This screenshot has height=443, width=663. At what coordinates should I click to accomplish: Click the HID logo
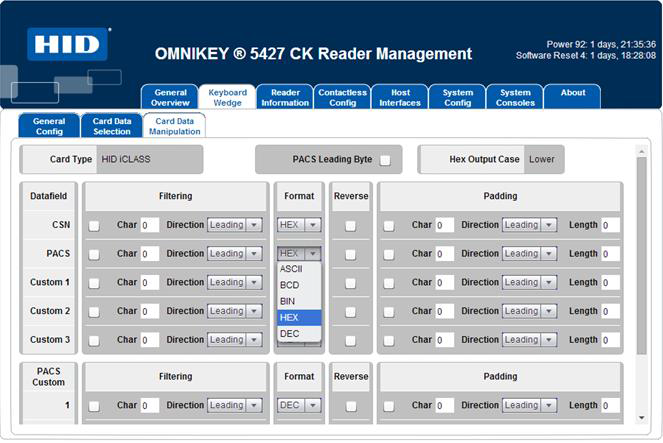(x=68, y=47)
